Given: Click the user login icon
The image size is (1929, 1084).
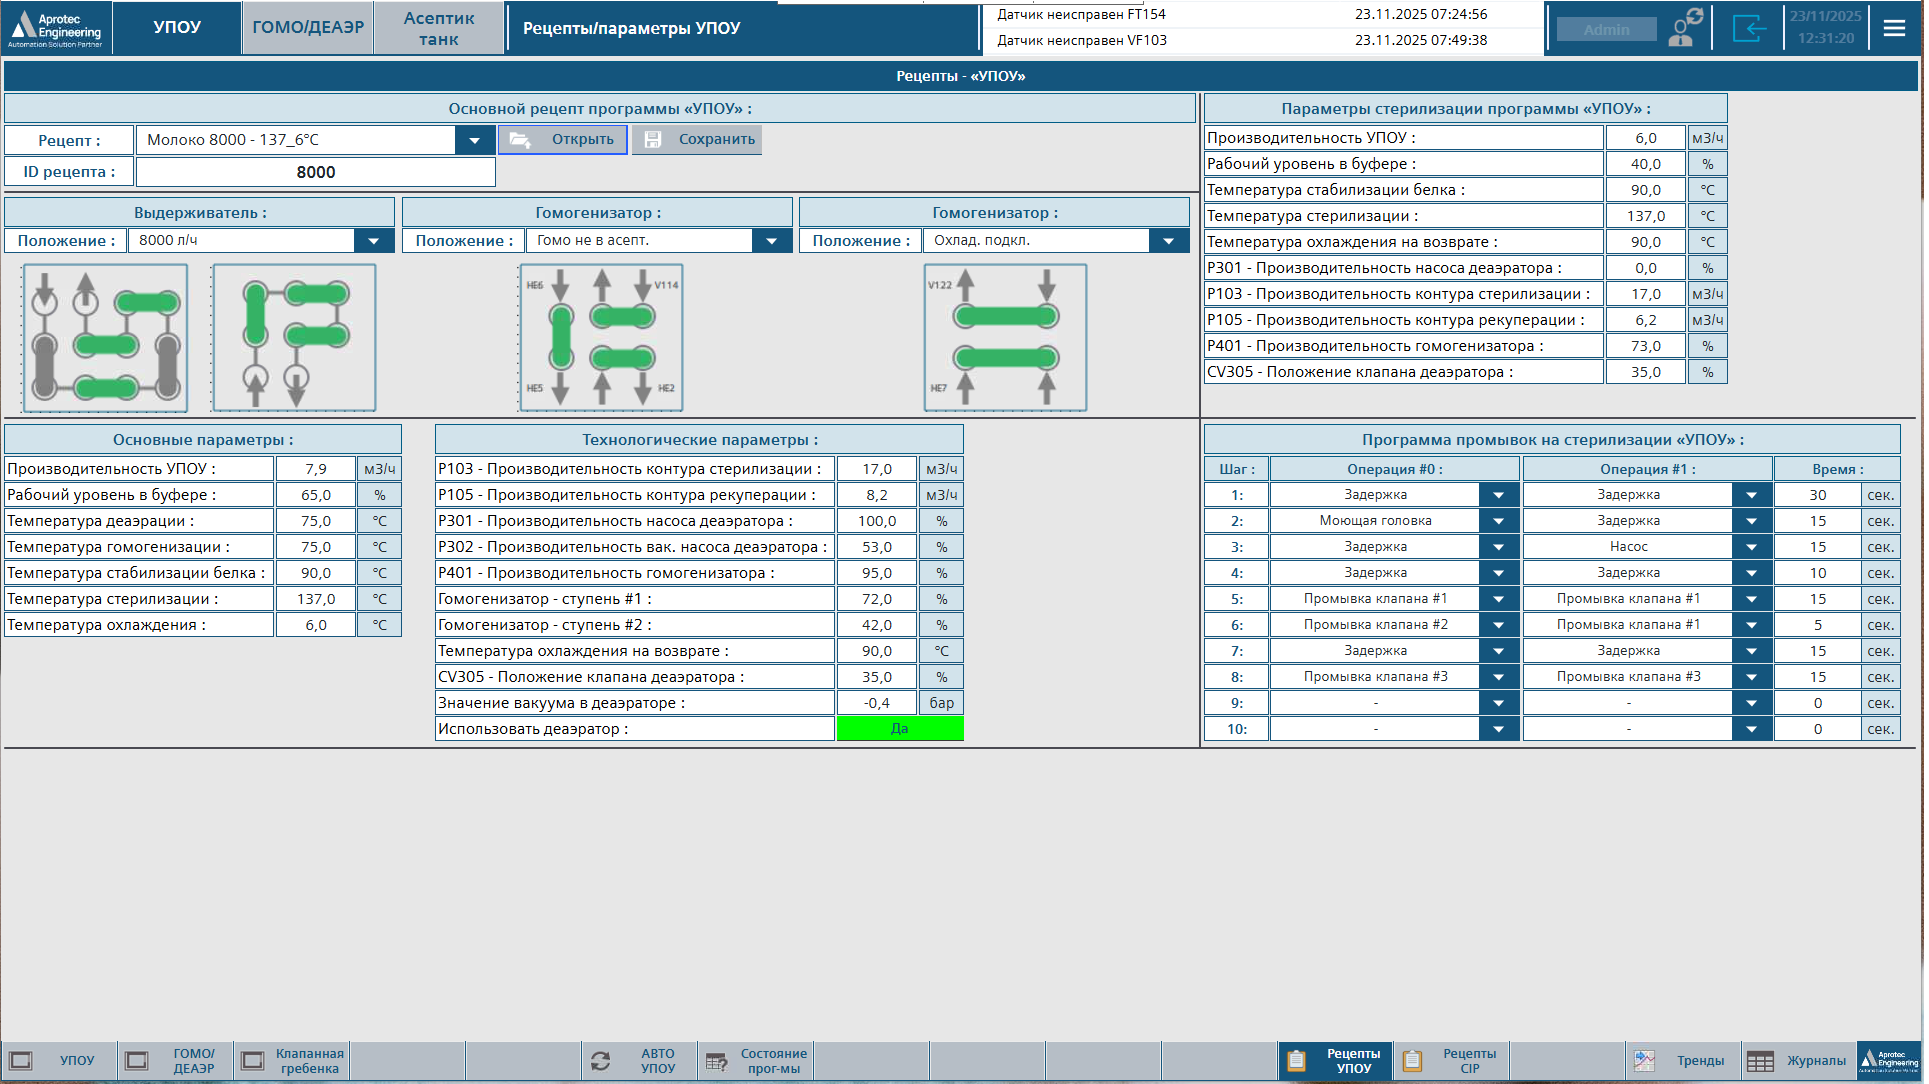Looking at the screenshot, I should (x=1686, y=28).
